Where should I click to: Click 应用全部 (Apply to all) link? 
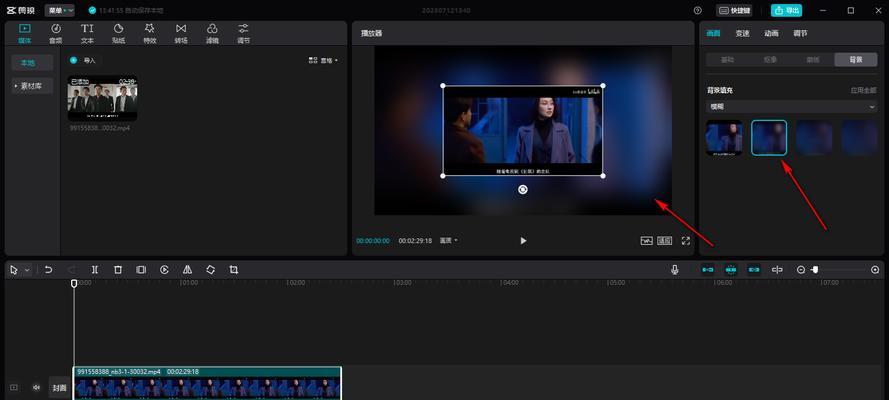tap(863, 90)
